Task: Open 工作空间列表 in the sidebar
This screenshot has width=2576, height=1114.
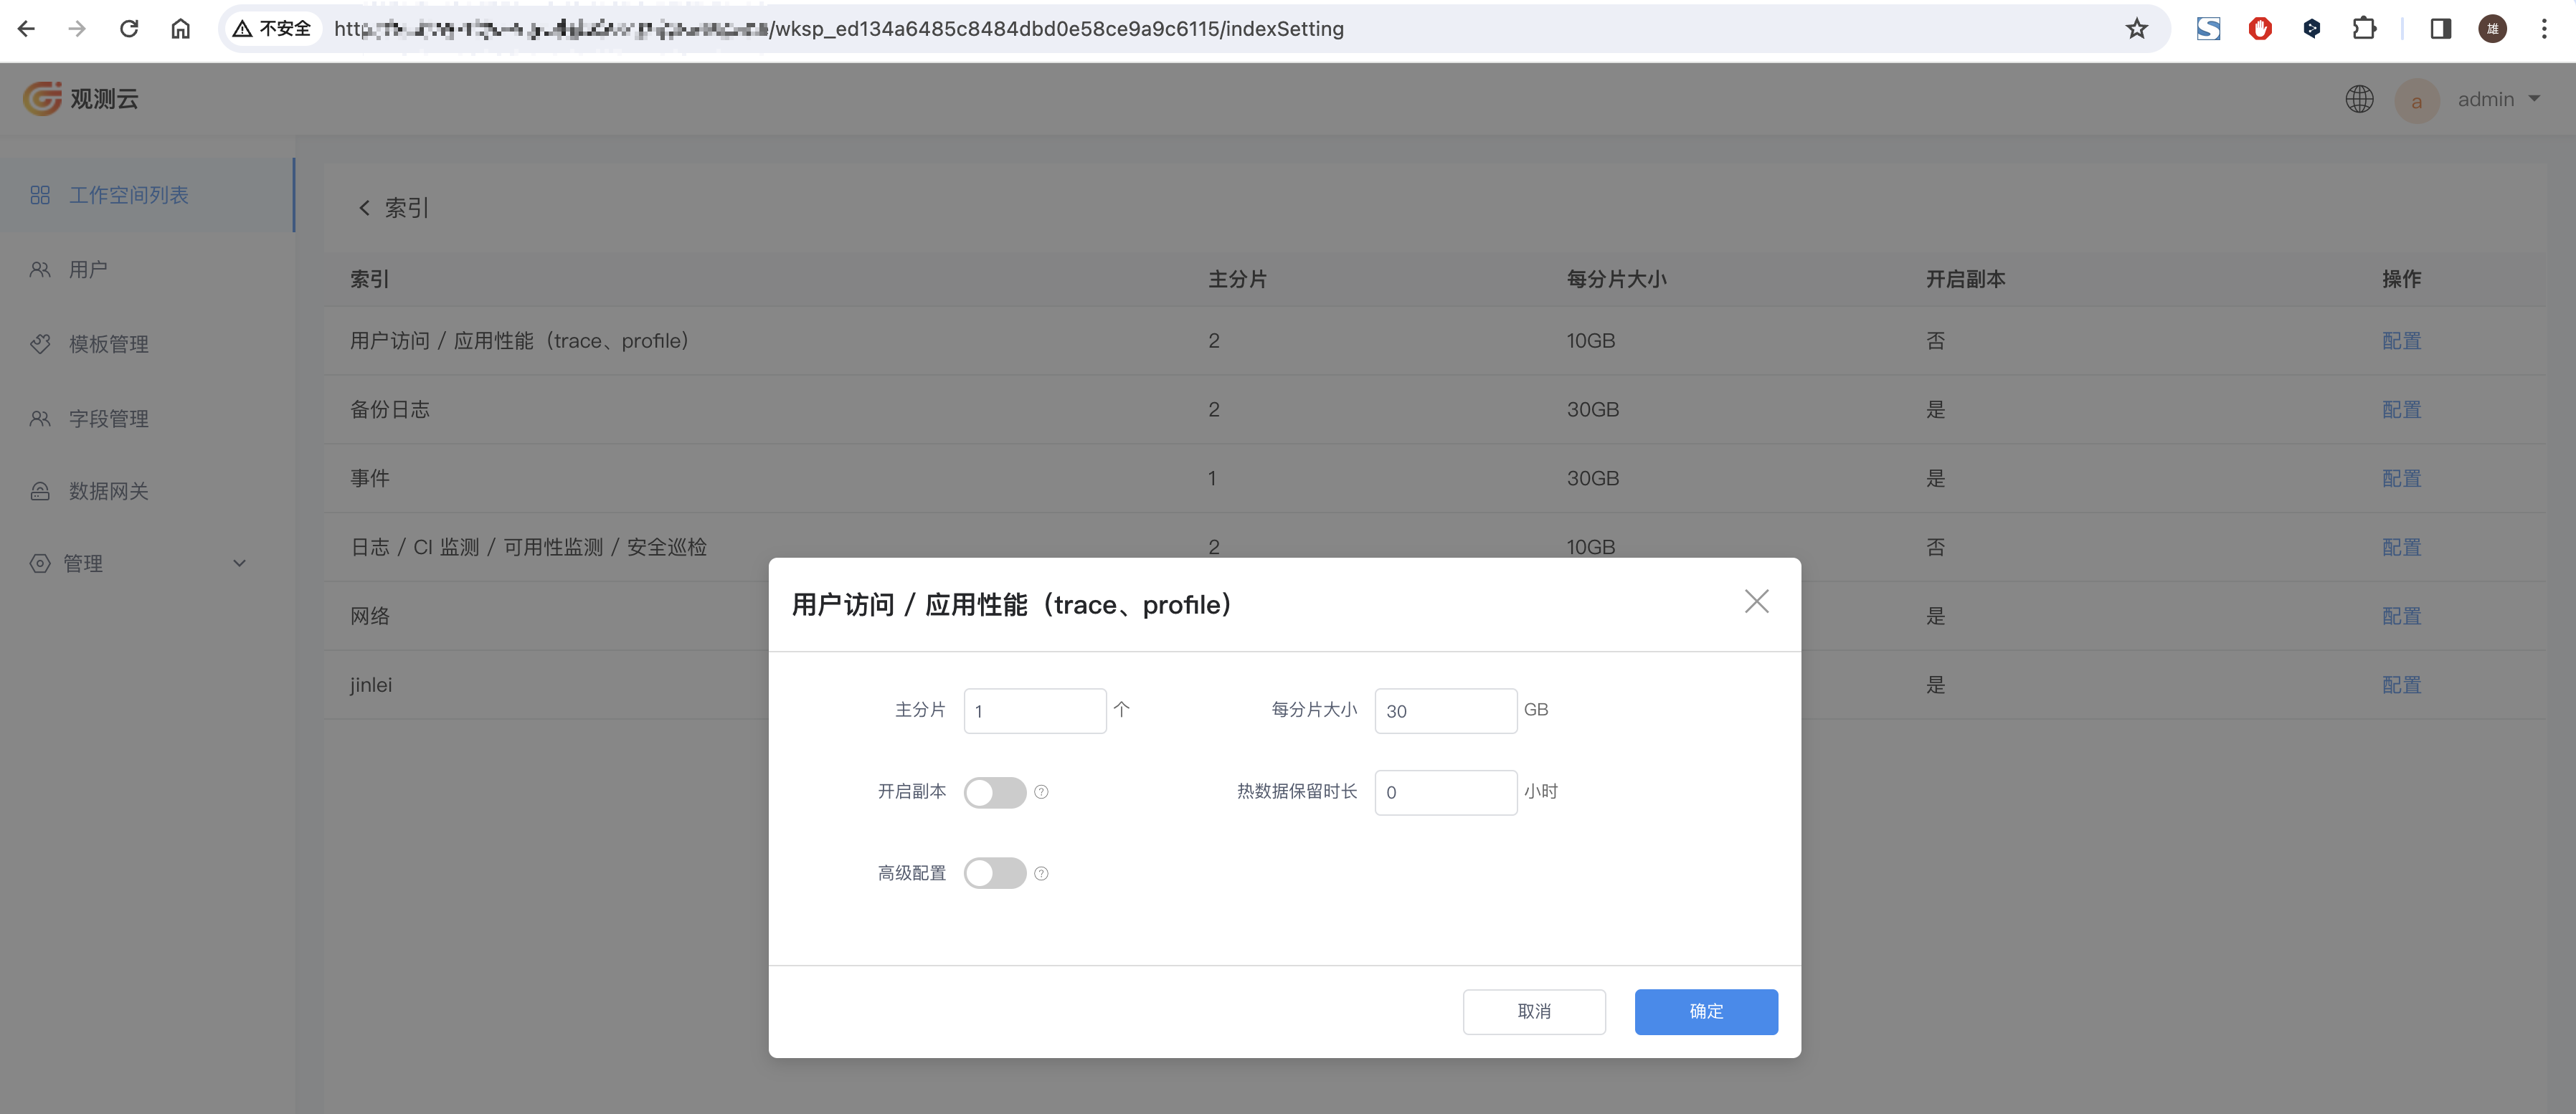Action: (x=147, y=195)
